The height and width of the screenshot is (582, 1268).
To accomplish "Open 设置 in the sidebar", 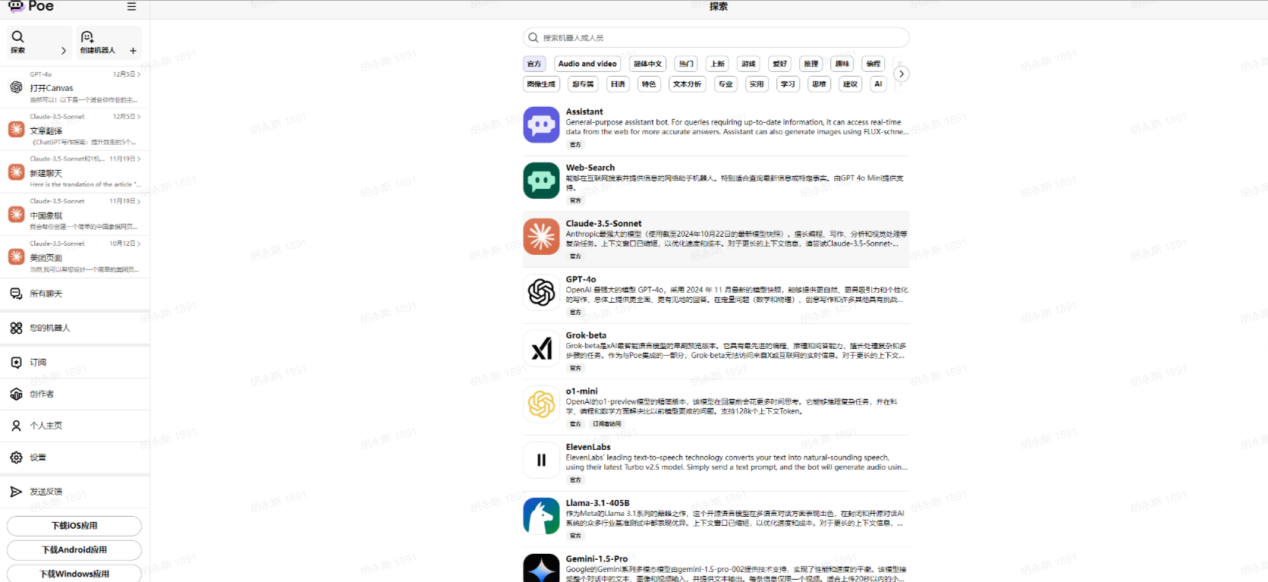I will click(75, 457).
